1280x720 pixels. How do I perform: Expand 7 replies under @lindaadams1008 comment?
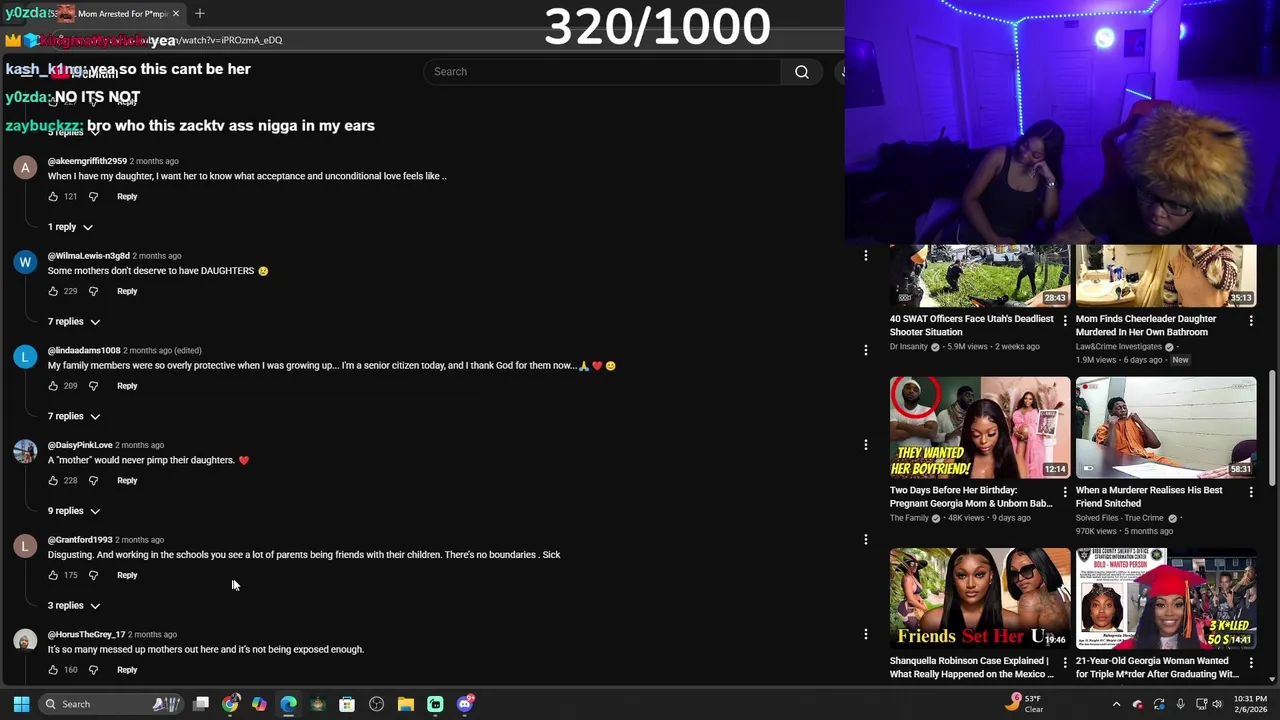click(x=74, y=416)
